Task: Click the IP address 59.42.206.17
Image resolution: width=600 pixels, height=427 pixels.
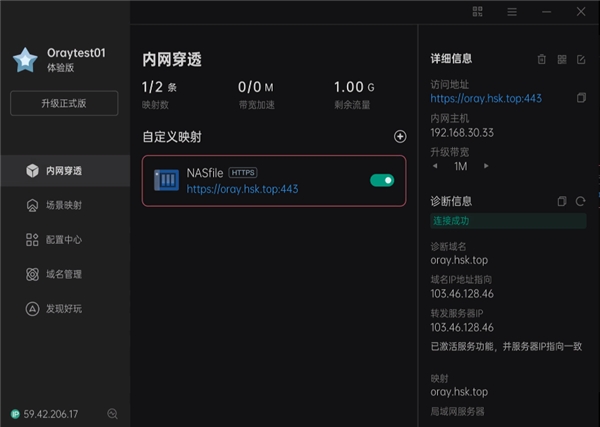Action: click(51, 414)
